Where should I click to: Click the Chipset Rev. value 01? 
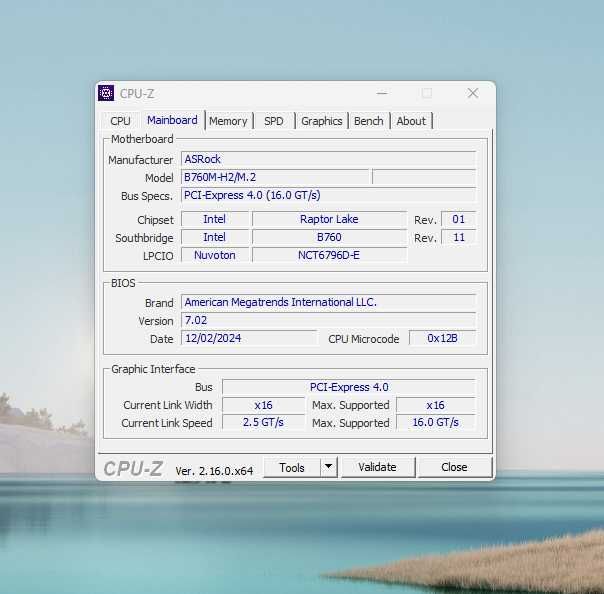click(x=458, y=219)
